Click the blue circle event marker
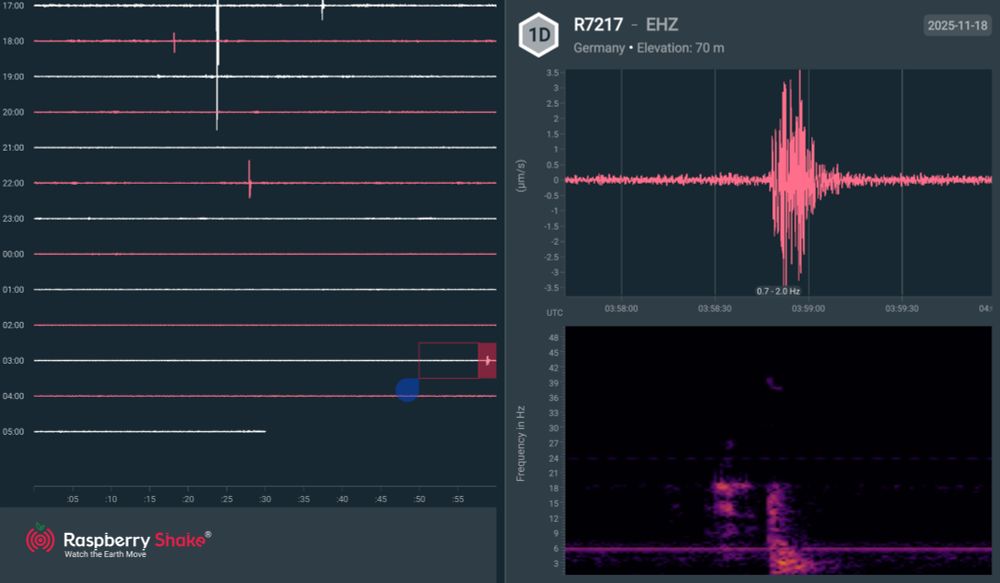 407,388
